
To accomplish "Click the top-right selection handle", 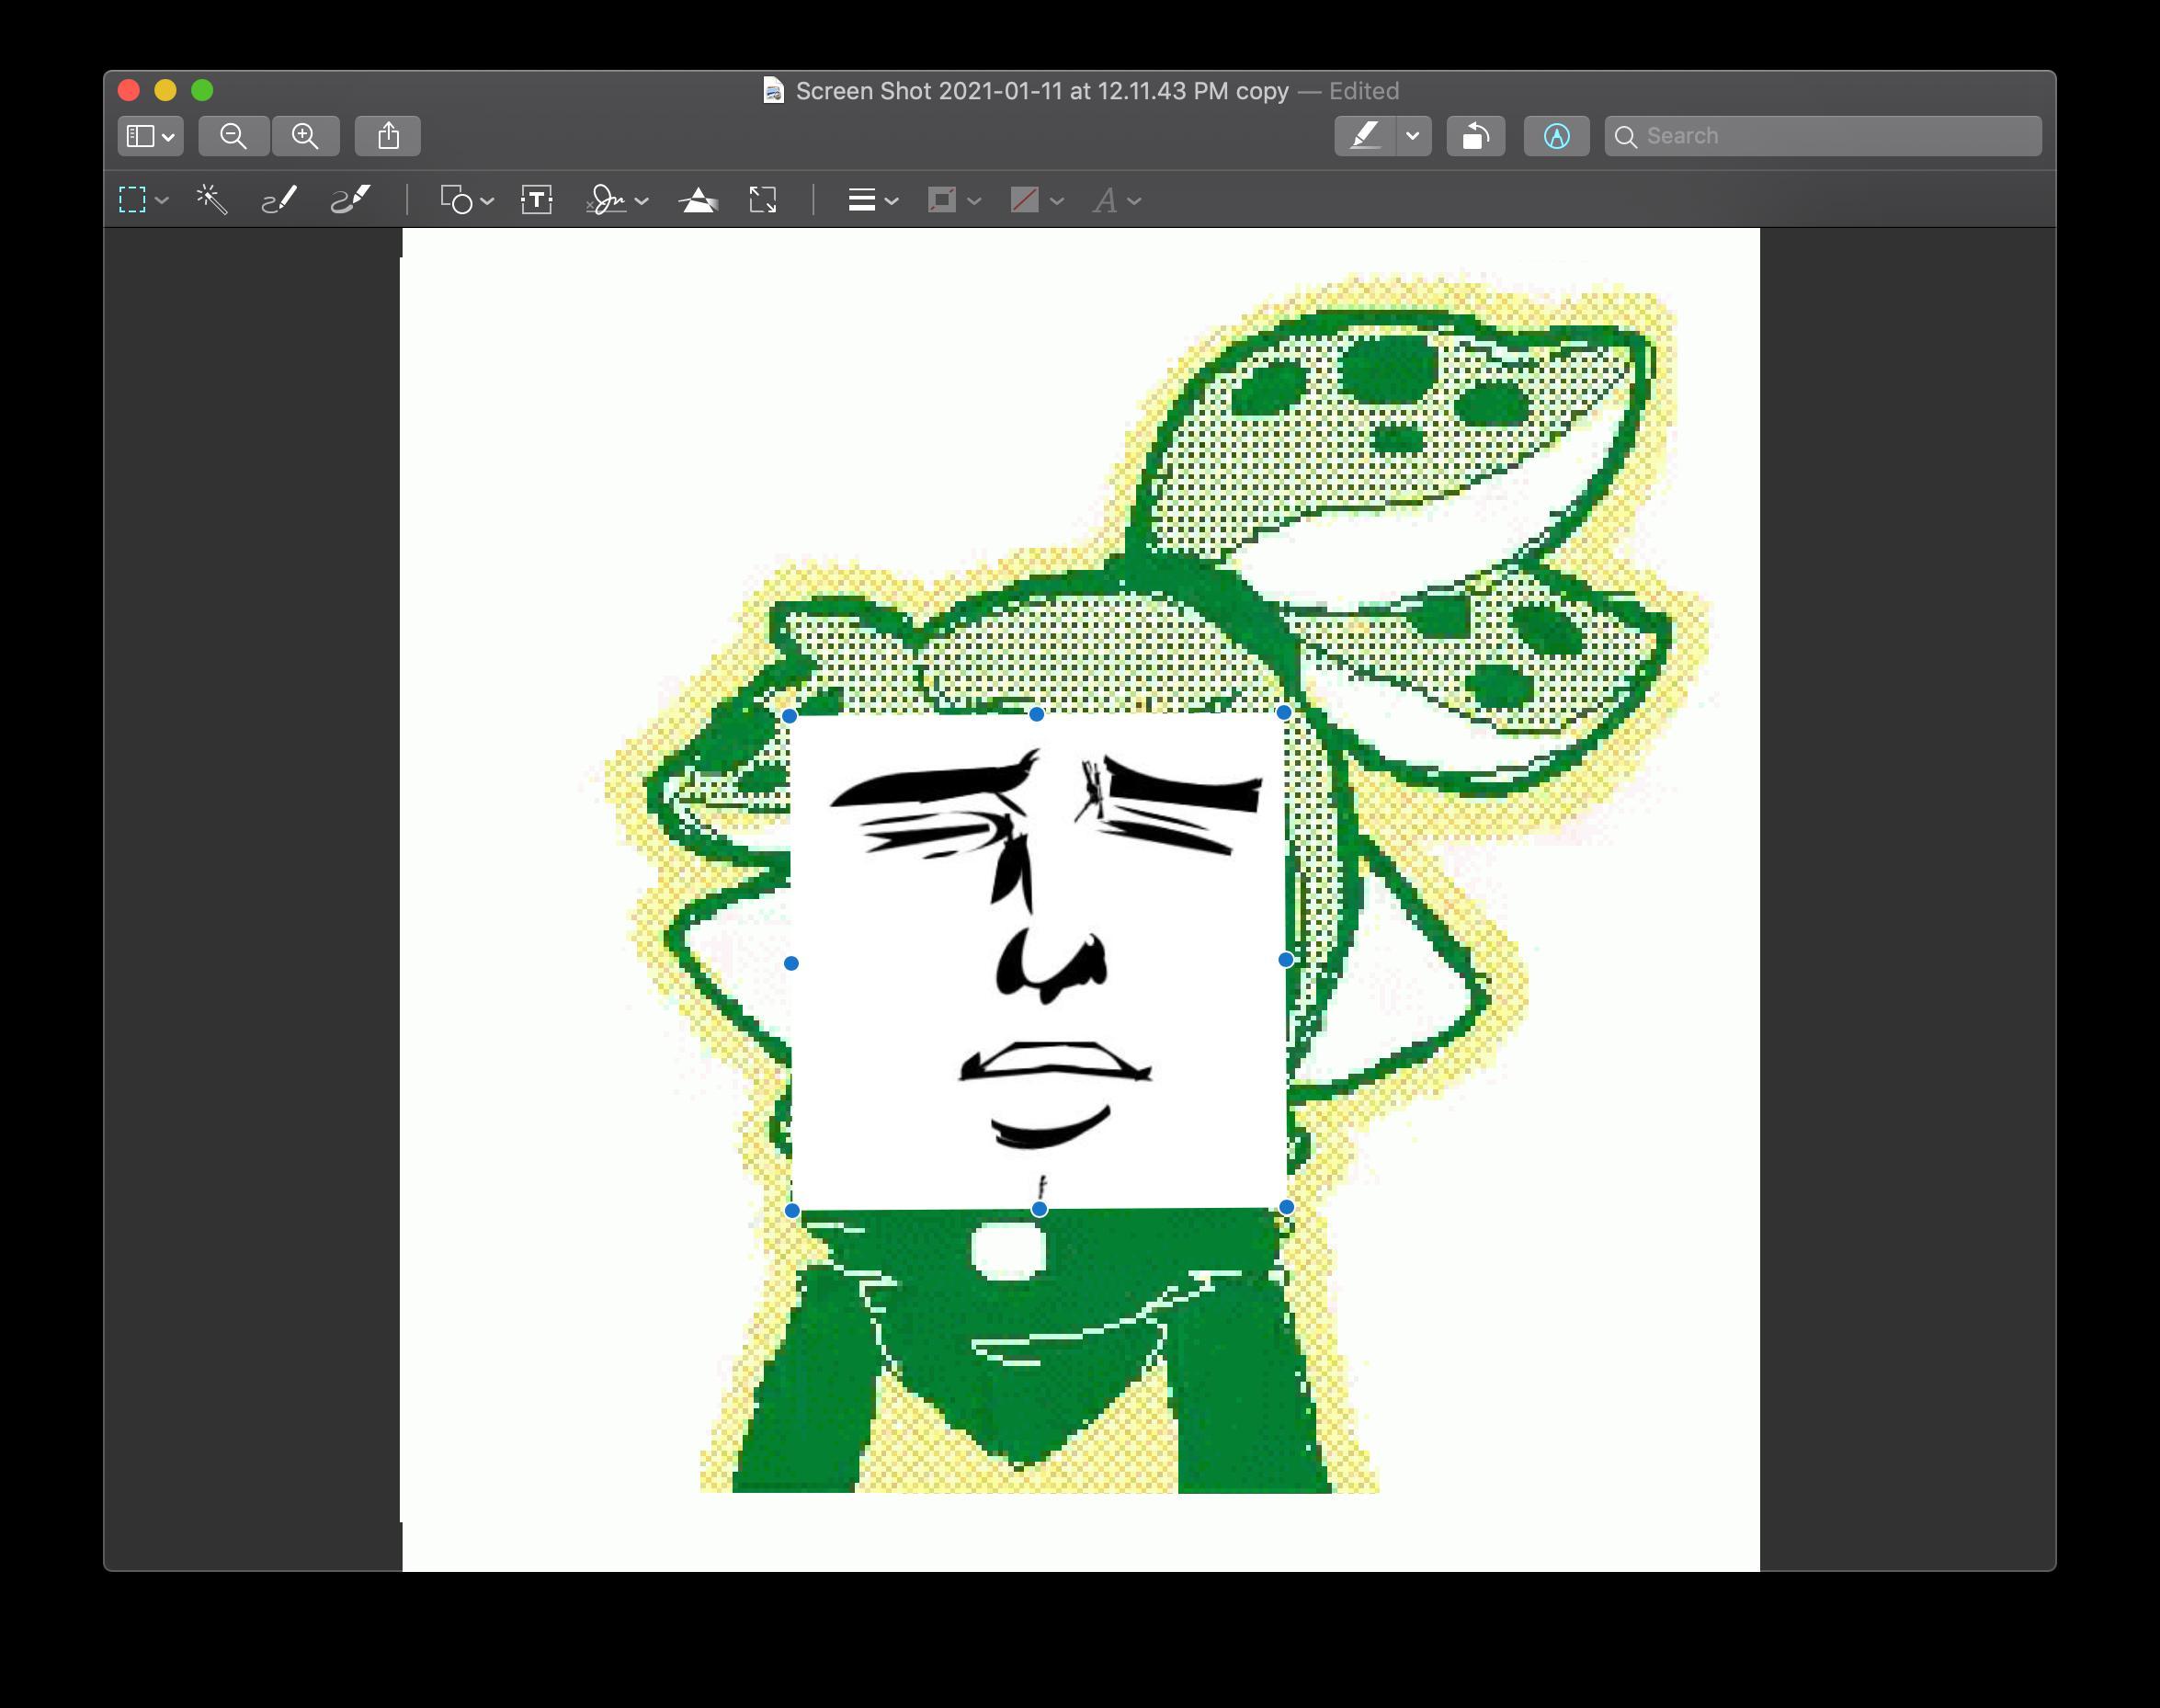I will 1283,712.
